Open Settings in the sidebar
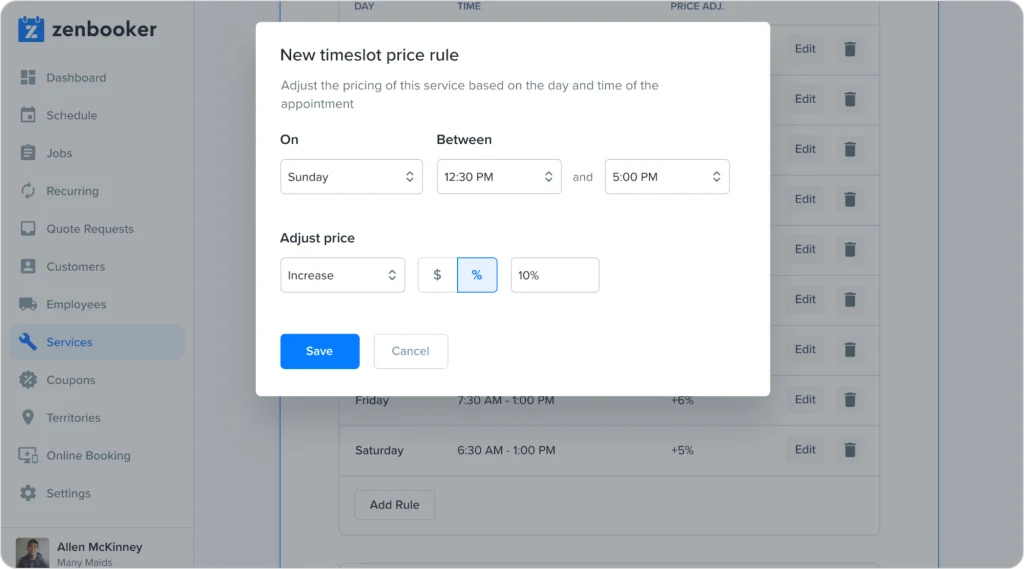Viewport: 1024px width, 569px height. (x=97, y=493)
